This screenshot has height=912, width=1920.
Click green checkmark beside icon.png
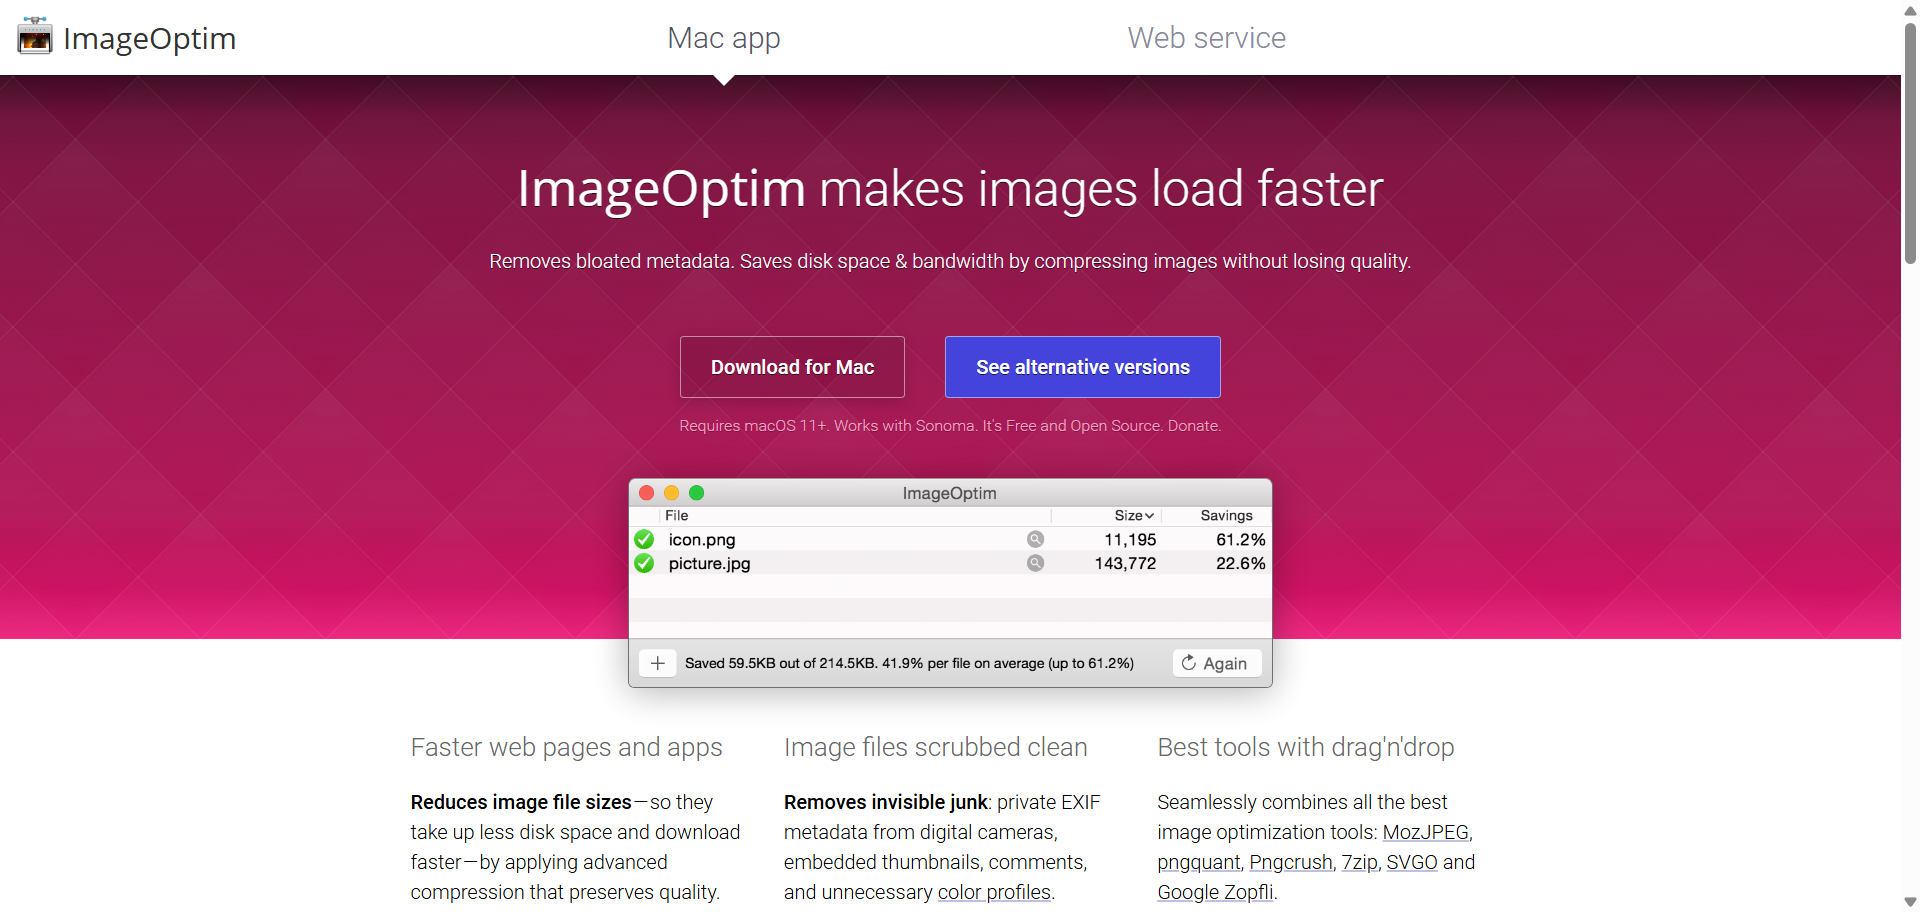pyautogui.click(x=644, y=540)
